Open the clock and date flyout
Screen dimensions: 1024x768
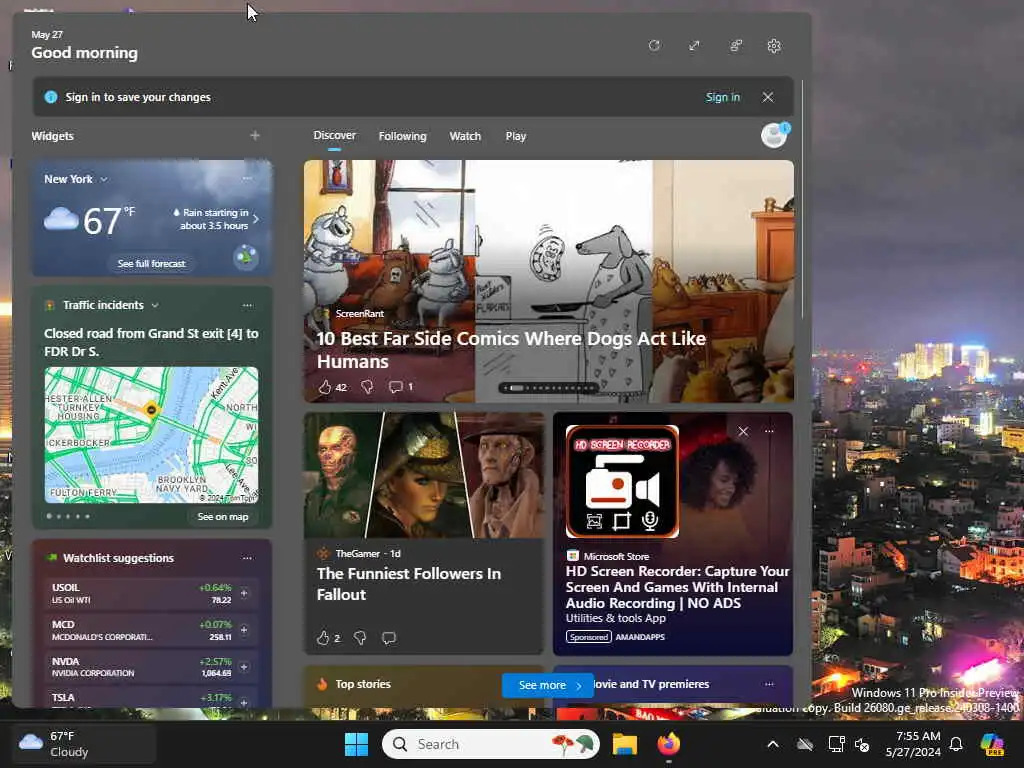[913, 744]
